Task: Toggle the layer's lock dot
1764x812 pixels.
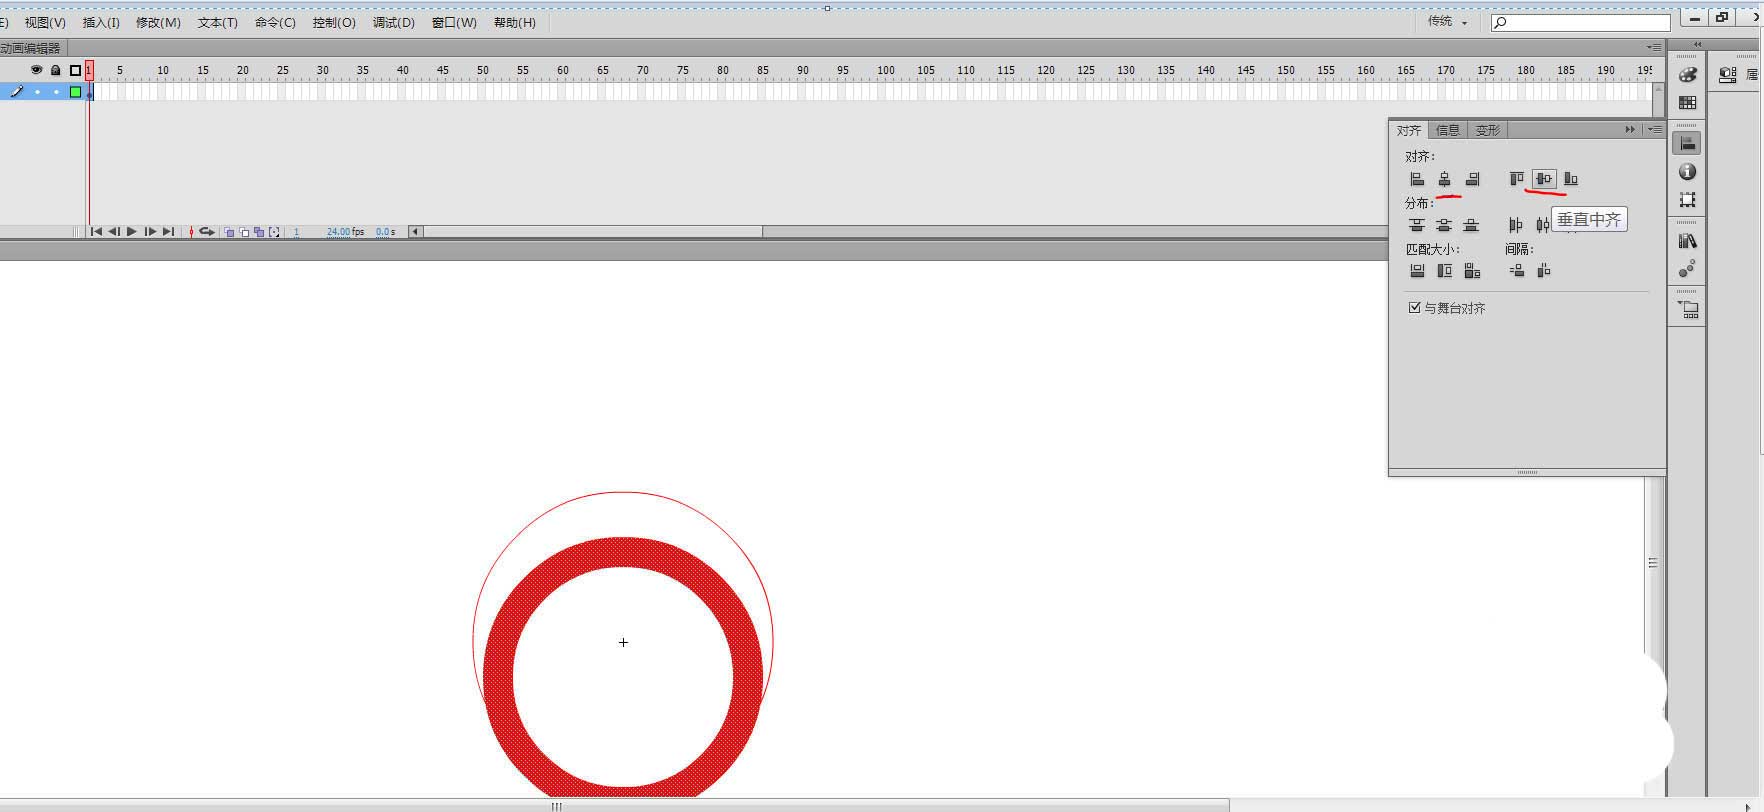Action: [56, 92]
